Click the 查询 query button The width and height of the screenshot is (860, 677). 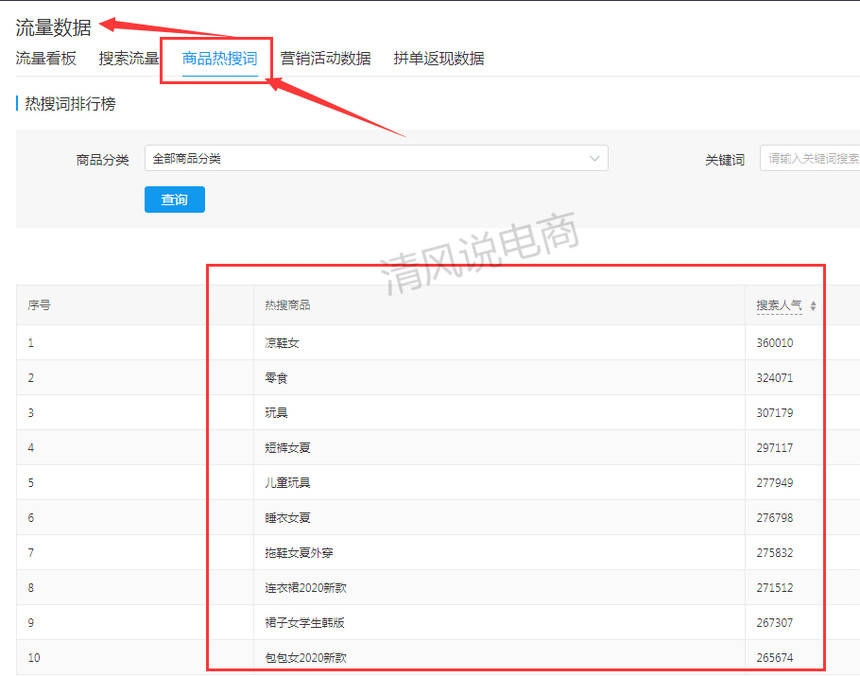pos(174,200)
